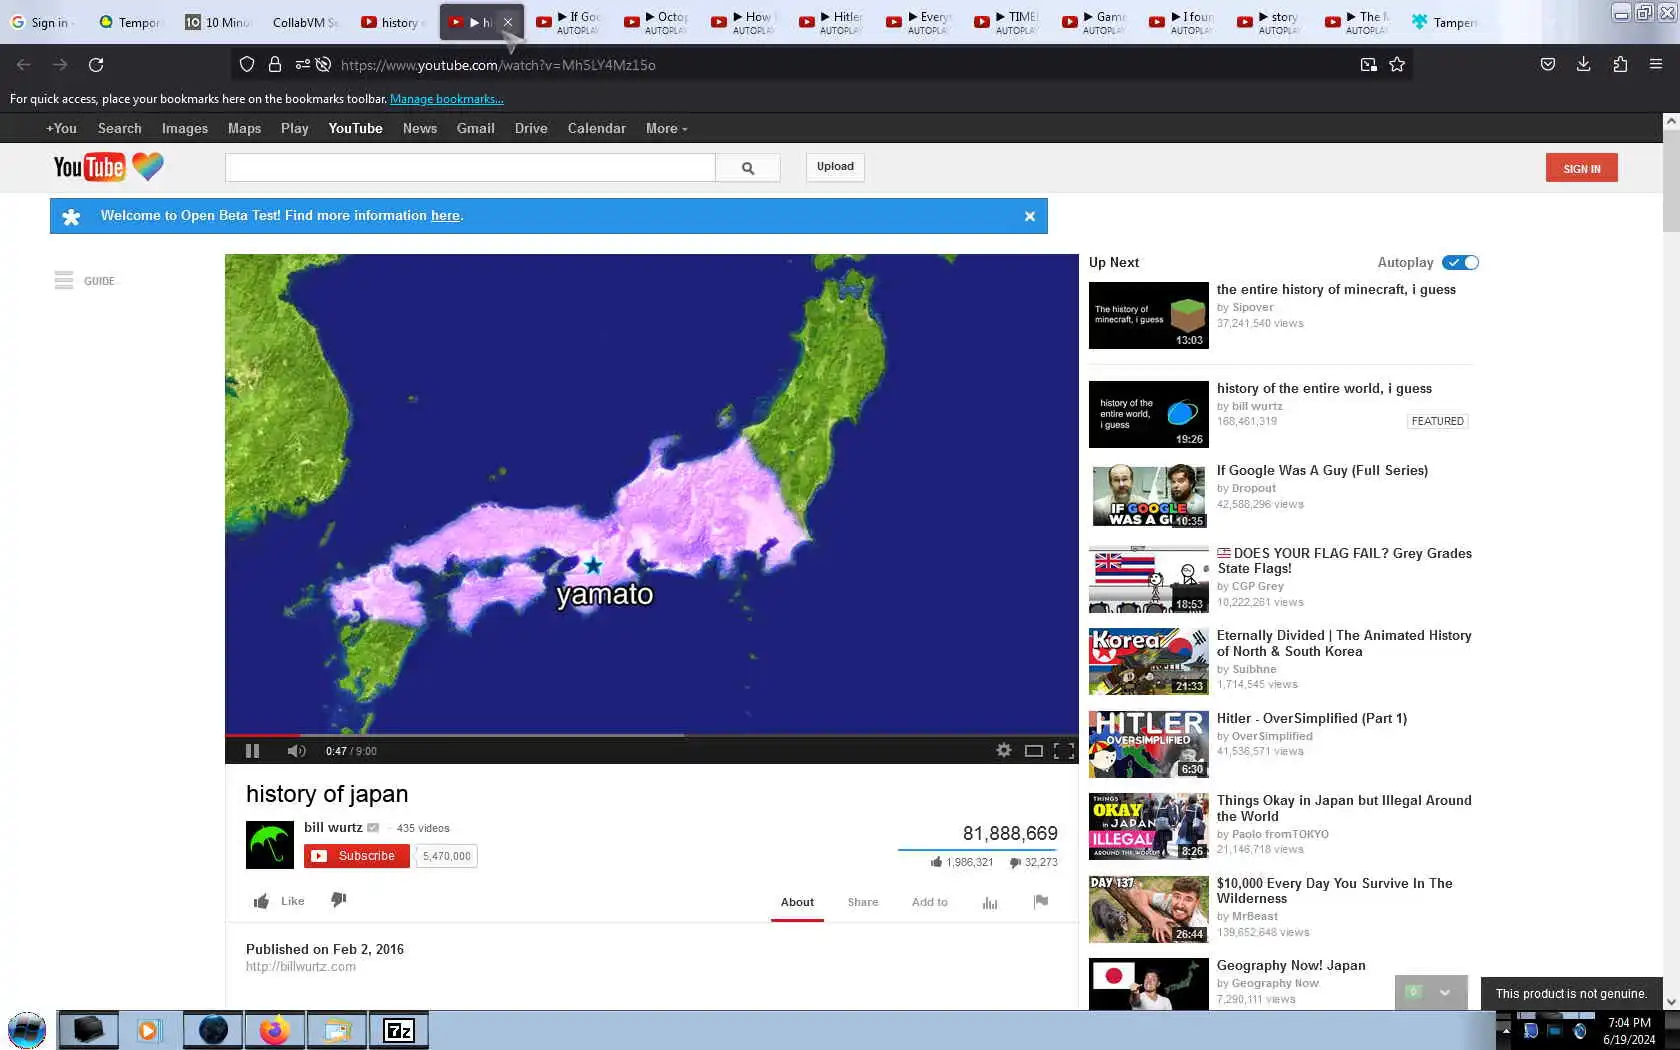This screenshot has height=1050, width=1680.
Task: Open the Add to tab
Action: point(929,902)
